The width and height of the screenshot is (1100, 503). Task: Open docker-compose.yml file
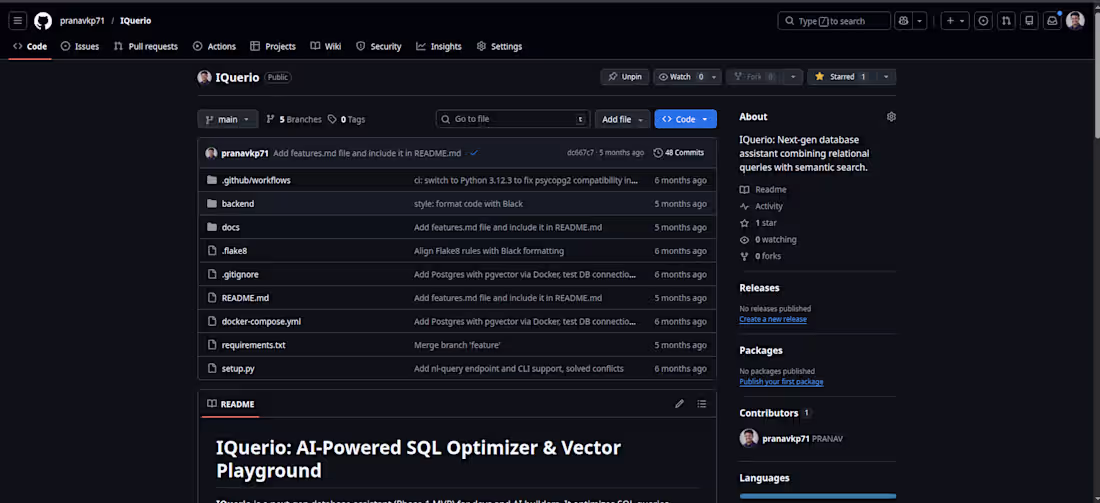point(261,321)
